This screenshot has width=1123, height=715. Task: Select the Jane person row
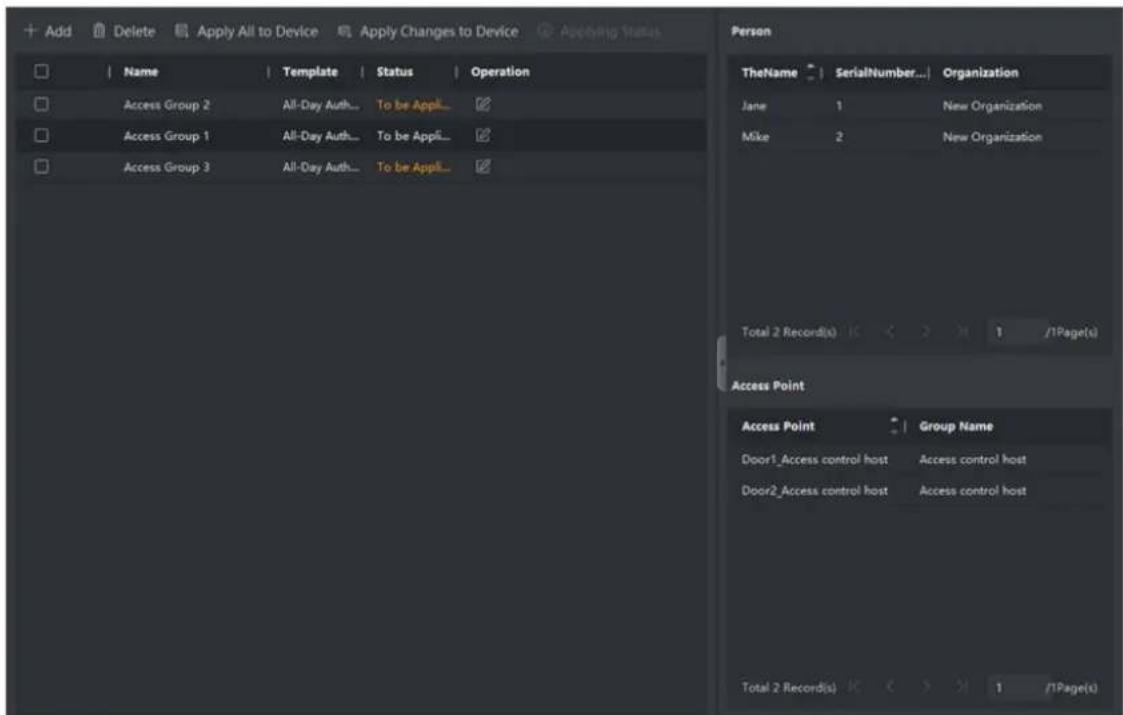(x=919, y=105)
